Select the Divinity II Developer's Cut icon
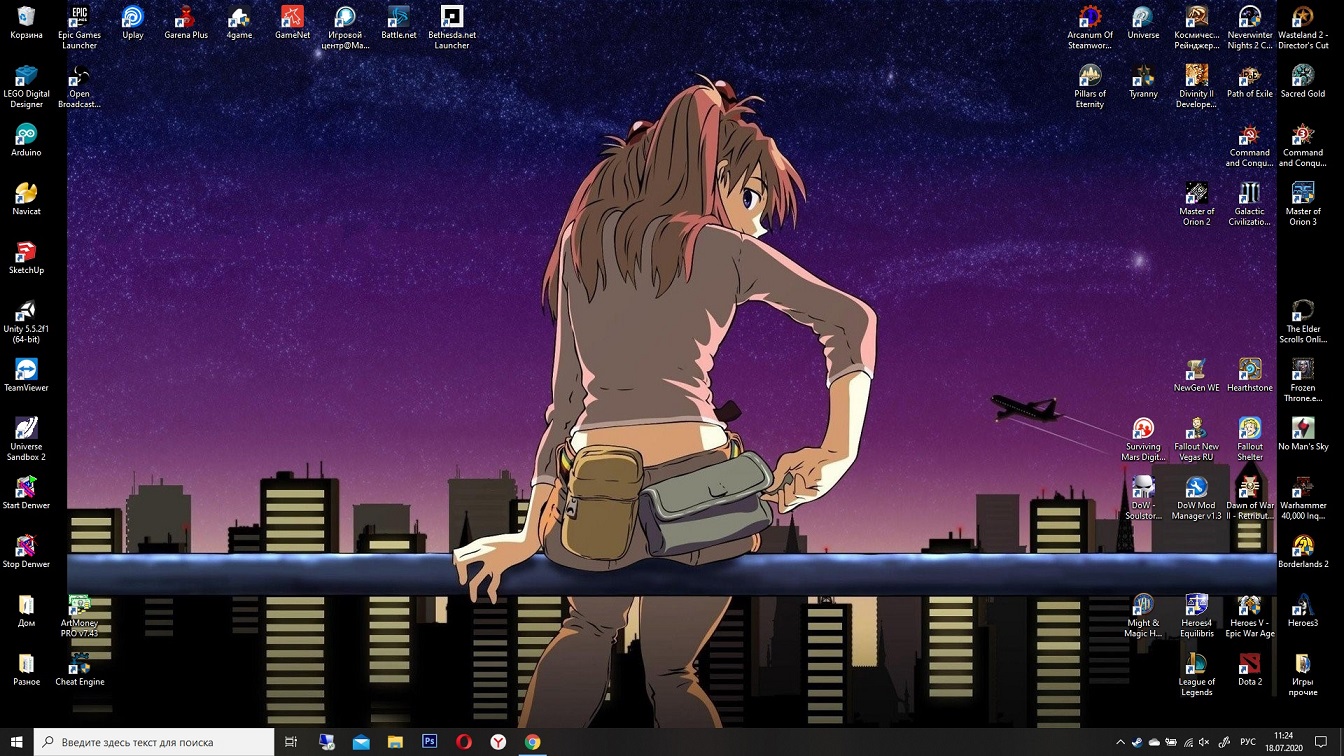Screen dimensions: 1344x756 1196,87
